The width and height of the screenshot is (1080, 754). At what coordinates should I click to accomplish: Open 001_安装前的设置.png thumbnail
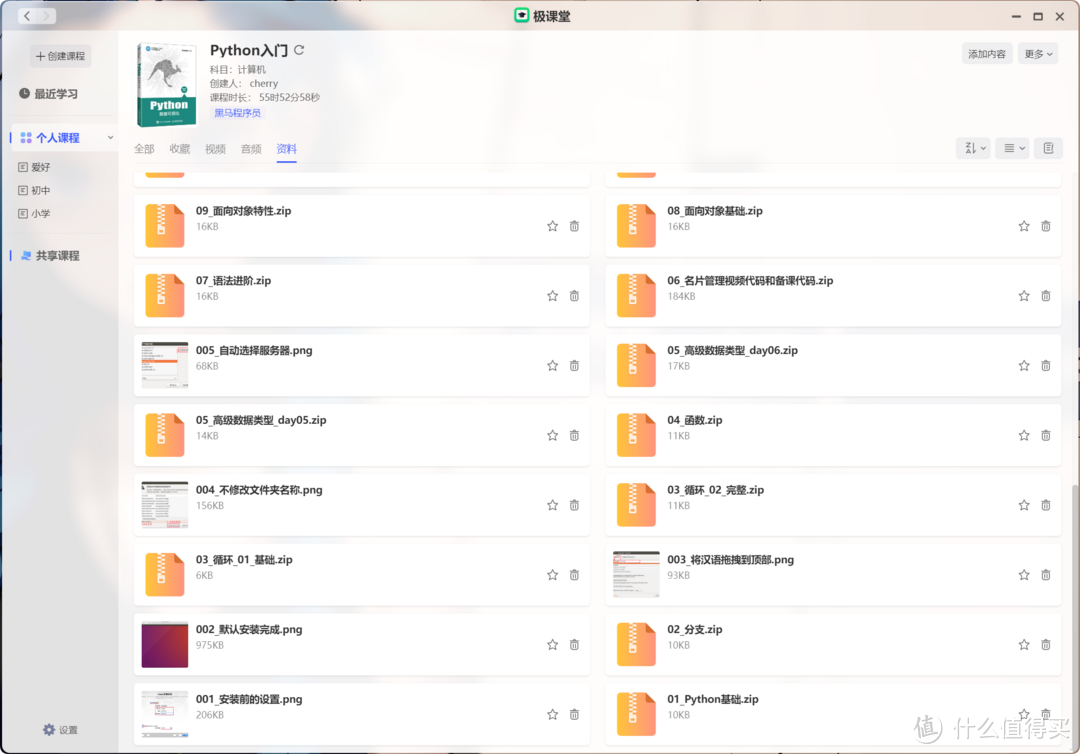coord(165,715)
